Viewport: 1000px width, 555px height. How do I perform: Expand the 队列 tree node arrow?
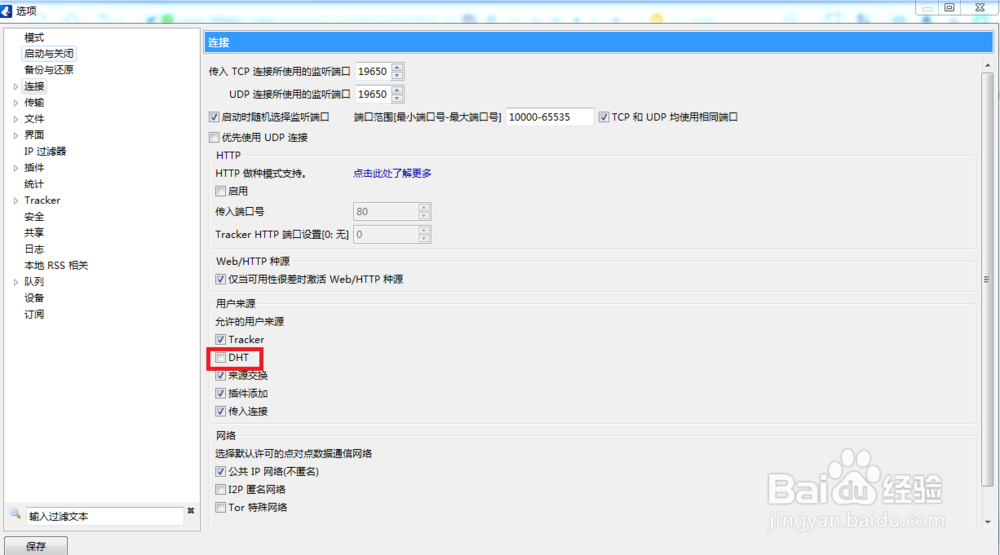[16, 282]
